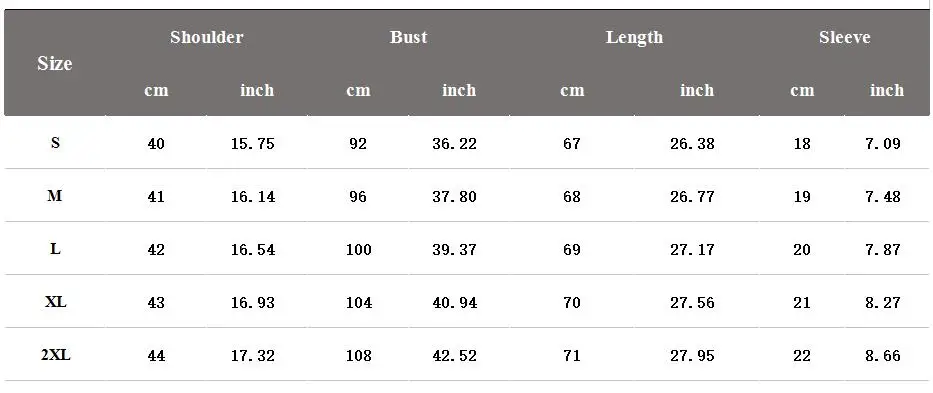Screen dimensions: 933x393
Task: Select the 27.56 length inch value
Action: [692, 302]
